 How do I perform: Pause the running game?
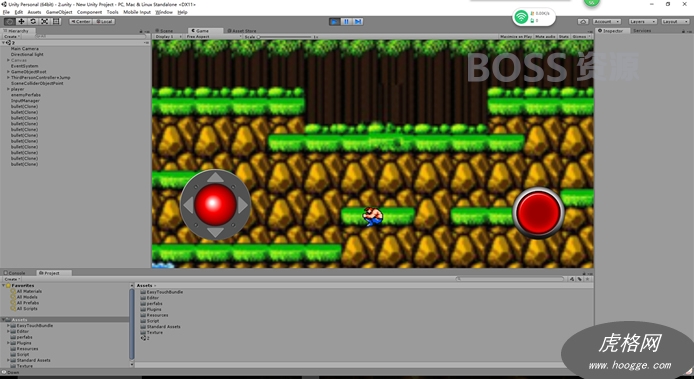347,21
